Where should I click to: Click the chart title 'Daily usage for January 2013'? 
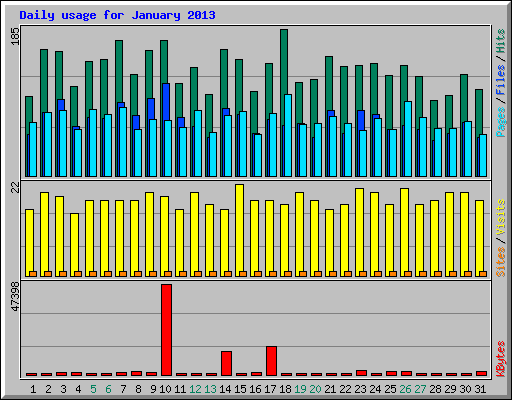tap(117, 15)
